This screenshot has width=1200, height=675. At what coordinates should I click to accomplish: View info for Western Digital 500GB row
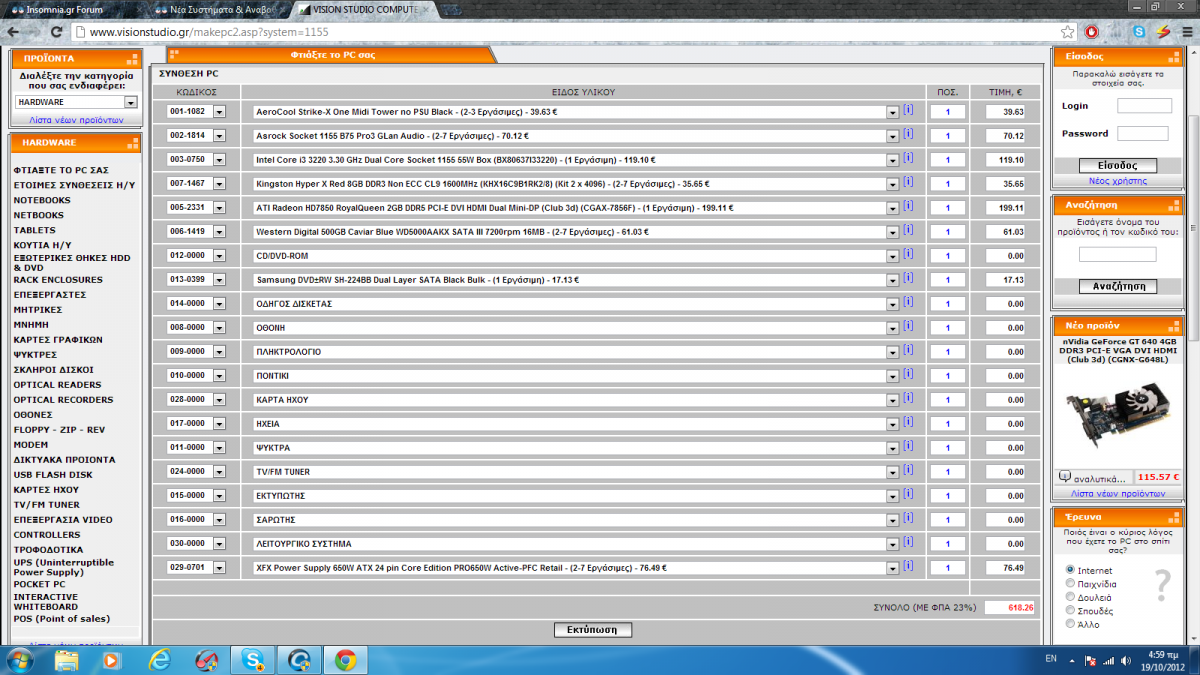pos(908,229)
